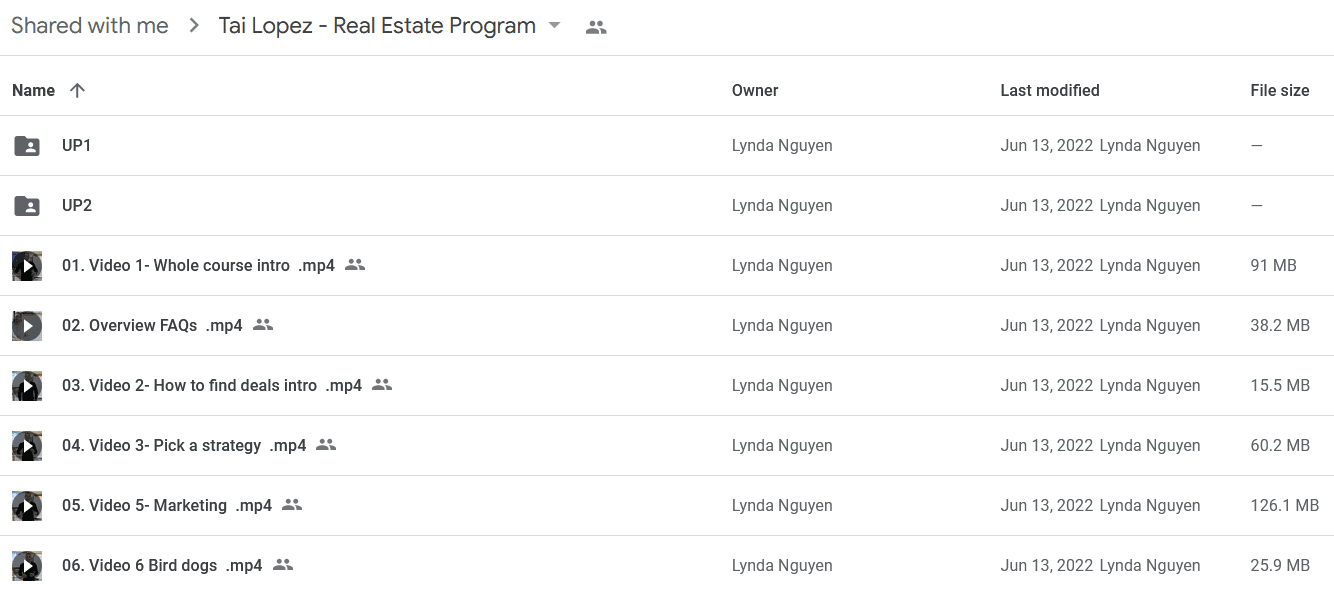This screenshot has width=1334, height=595.
Task: Click the video thumbnail for Whole course intro
Action: (27, 266)
